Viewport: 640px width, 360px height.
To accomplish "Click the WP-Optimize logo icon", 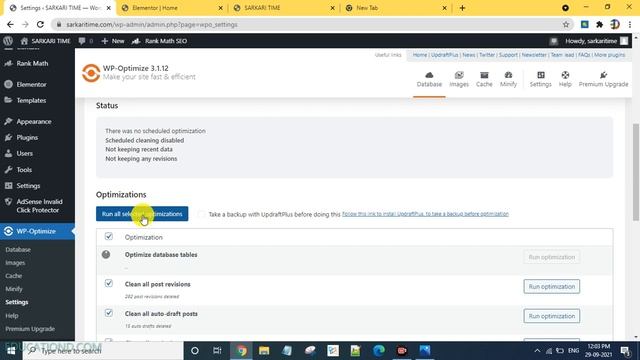I will [x=91, y=73].
